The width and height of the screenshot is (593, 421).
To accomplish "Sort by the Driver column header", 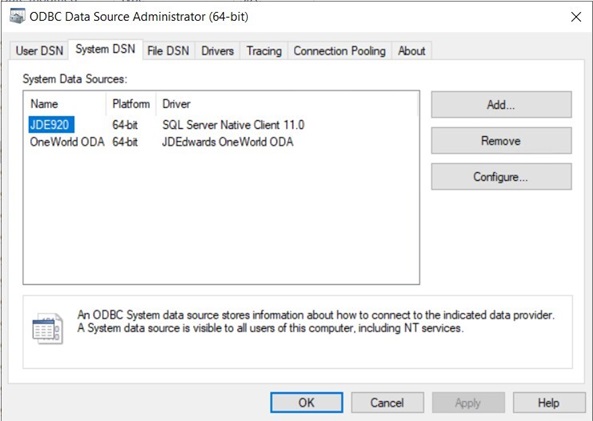I will tap(287, 104).
